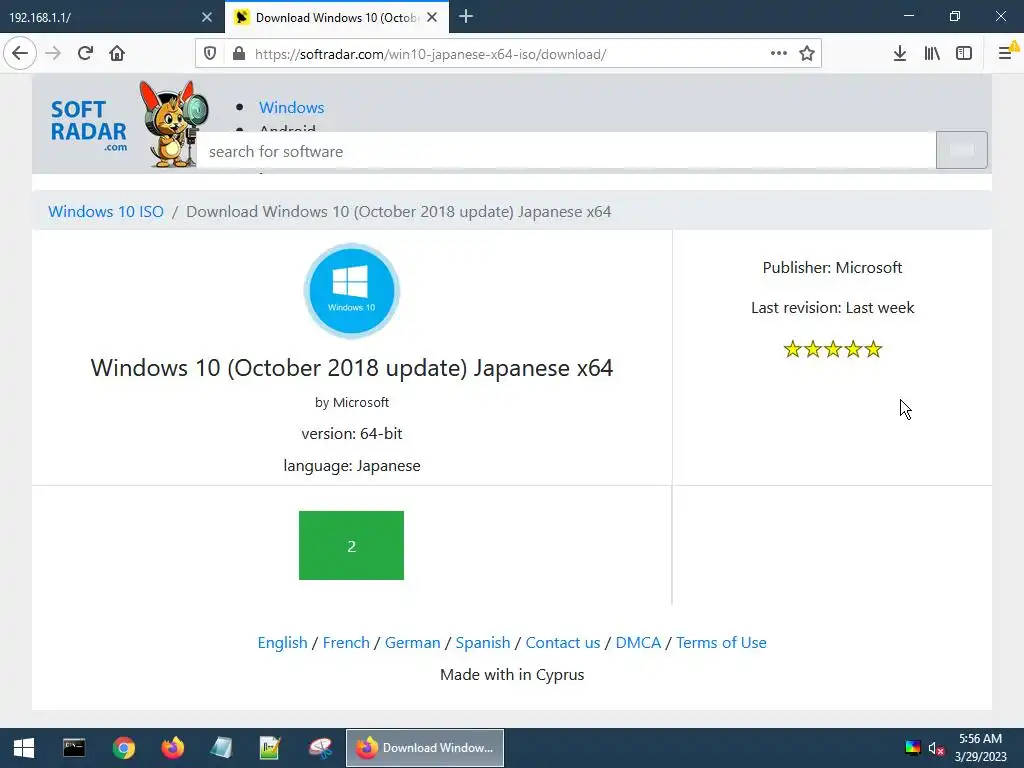Open the Windows category link
The width and height of the screenshot is (1024, 768).
point(291,108)
